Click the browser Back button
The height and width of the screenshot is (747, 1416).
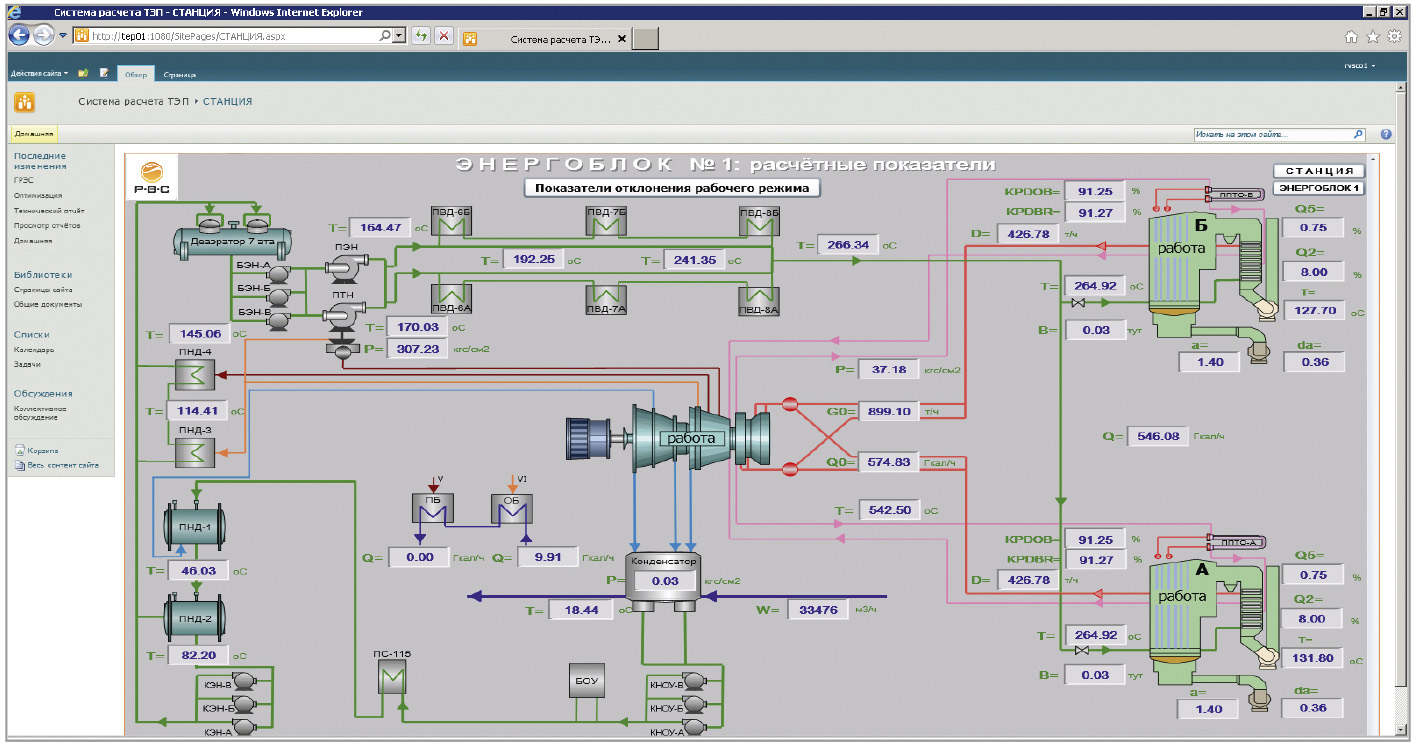coord(20,35)
